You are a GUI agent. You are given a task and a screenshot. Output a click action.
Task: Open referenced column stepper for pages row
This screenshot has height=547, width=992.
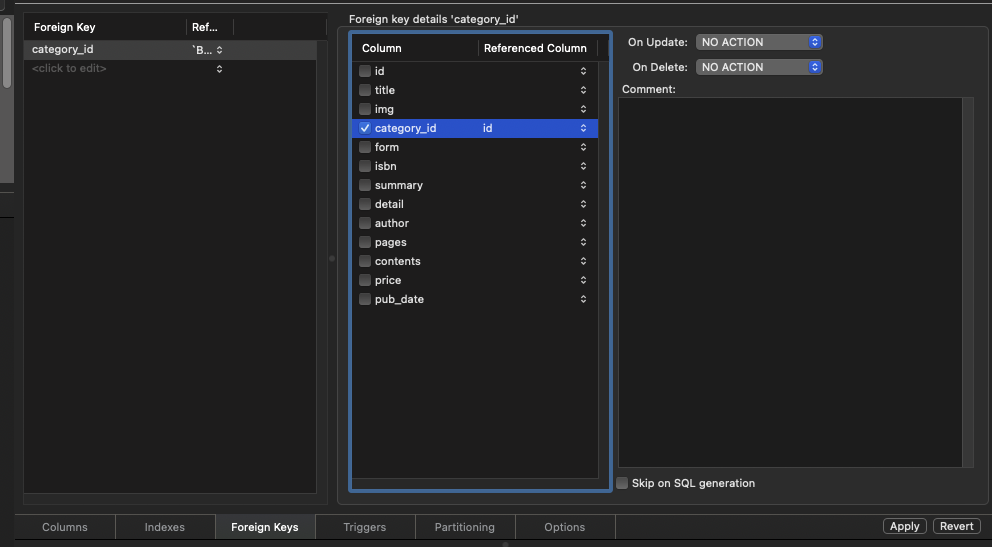tap(583, 242)
